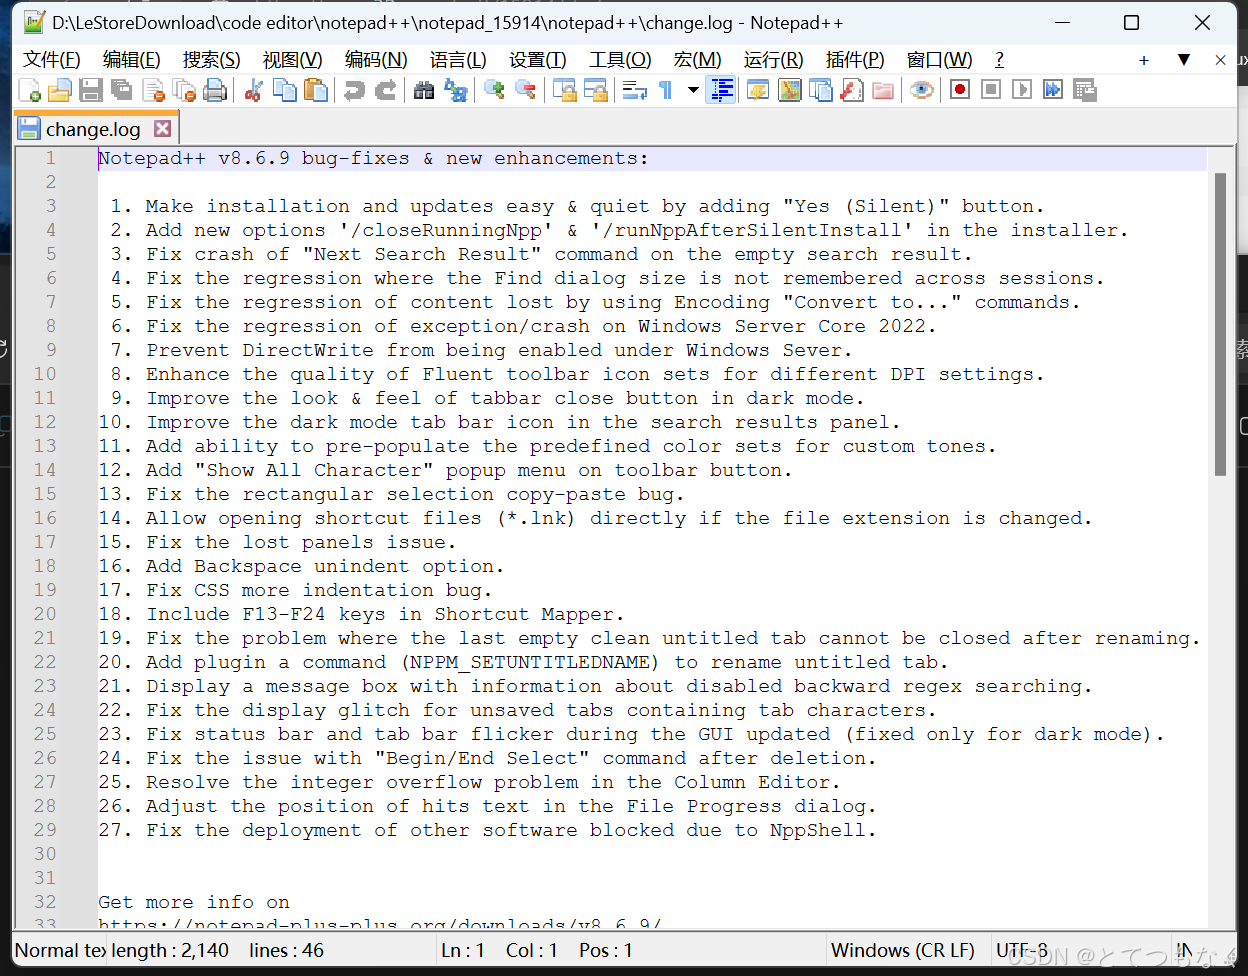
Task: Open 编辑(E) menu
Action: (x=132, y=60)
